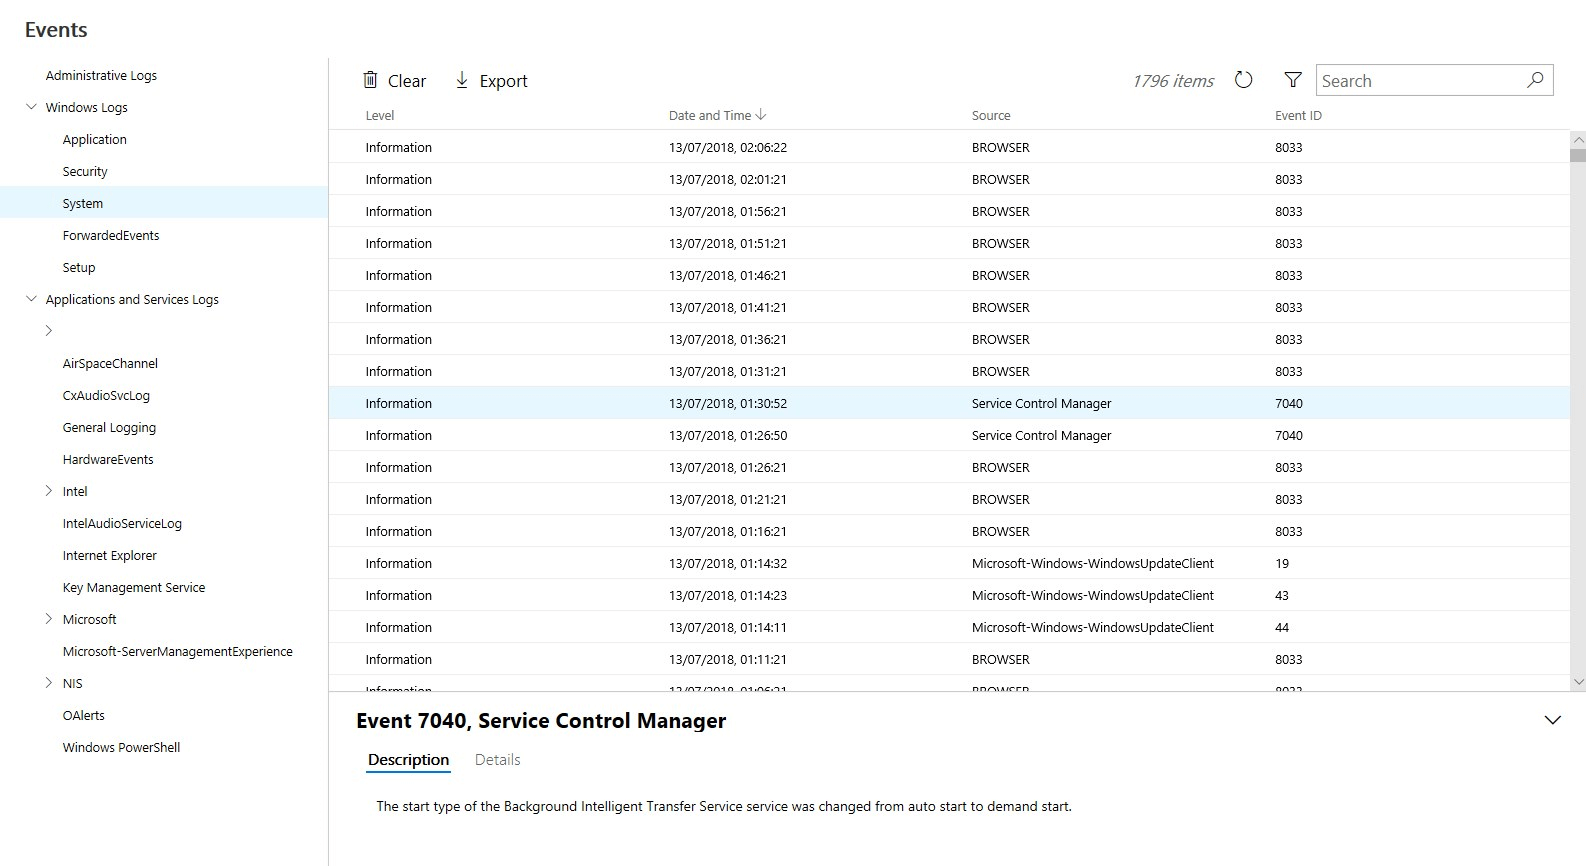1586x866 pixels.
Task: Expand the Intel log folder
Action: tap(48, 491)
